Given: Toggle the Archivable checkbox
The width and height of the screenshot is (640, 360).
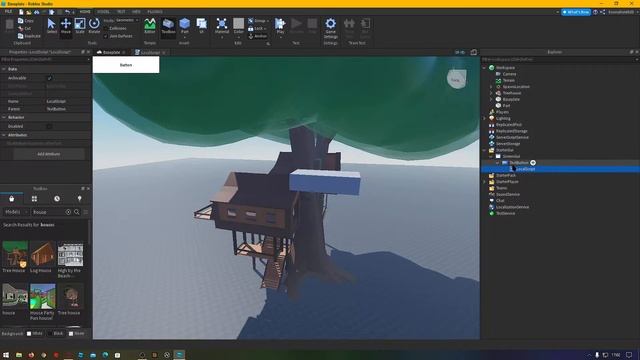Looking at the screenshot, I should (x=50, y=78).
